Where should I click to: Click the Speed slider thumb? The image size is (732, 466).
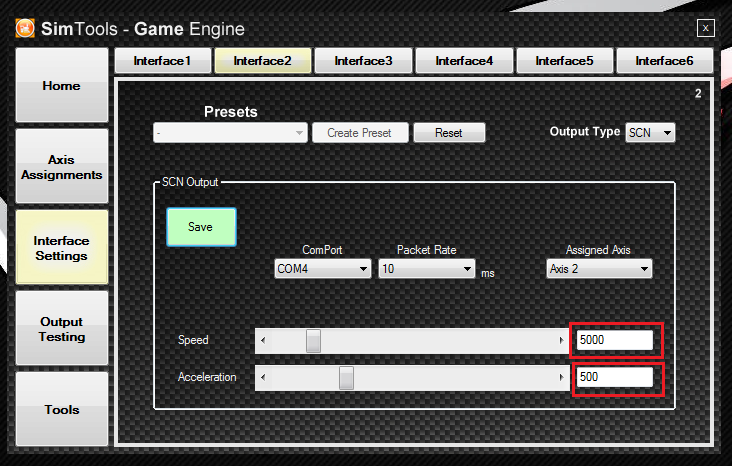313,340
